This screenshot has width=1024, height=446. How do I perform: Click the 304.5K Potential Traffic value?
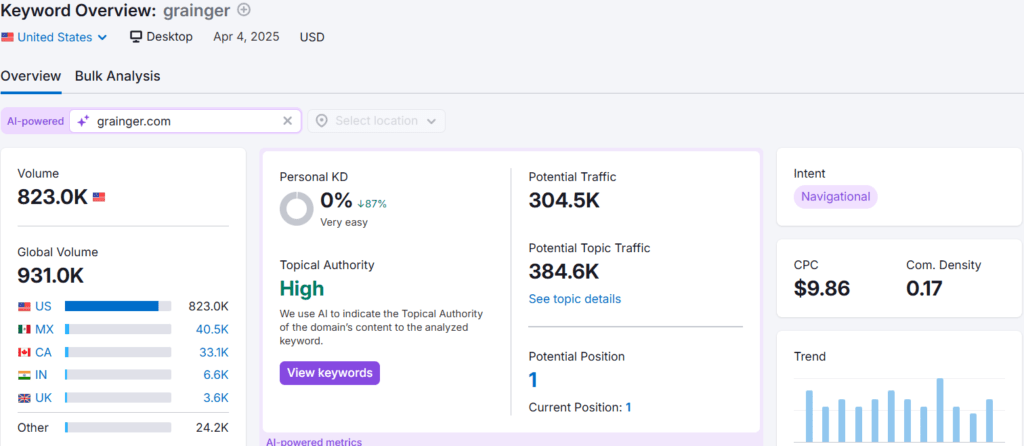tap(564, 200)
